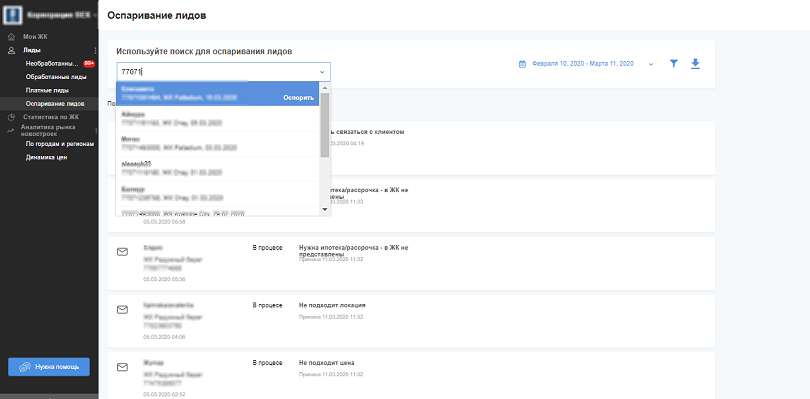The width and height of the screenshot is (810, 399).
Task: Go to Обработанные лиды
Action: point(56,77)
